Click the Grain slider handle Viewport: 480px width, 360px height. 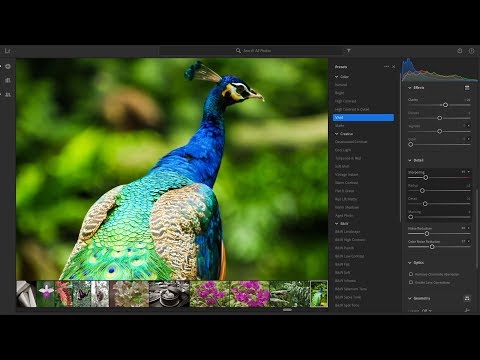411,144
